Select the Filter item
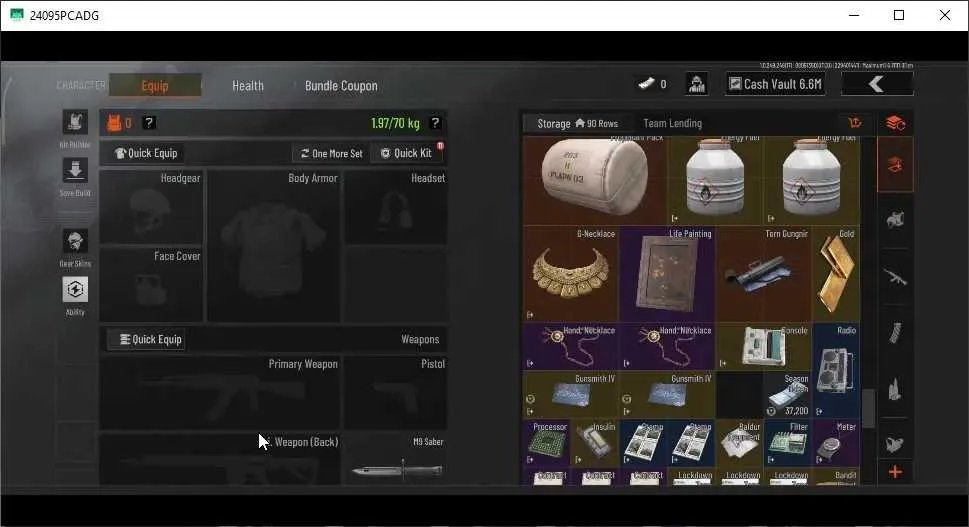This screenshot has width=969, height=527. 787,443
